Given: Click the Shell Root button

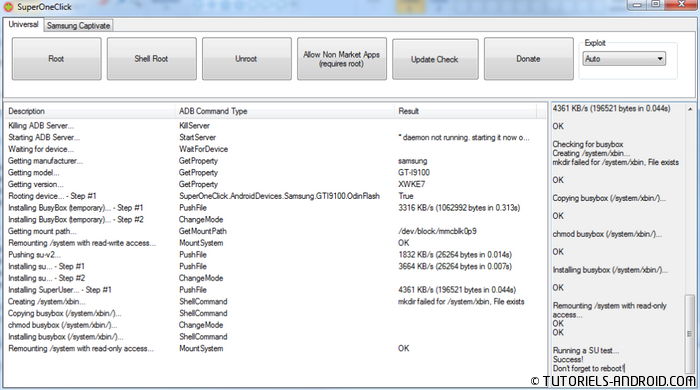Looking at the screenshot, I should [x=151, y=58].
